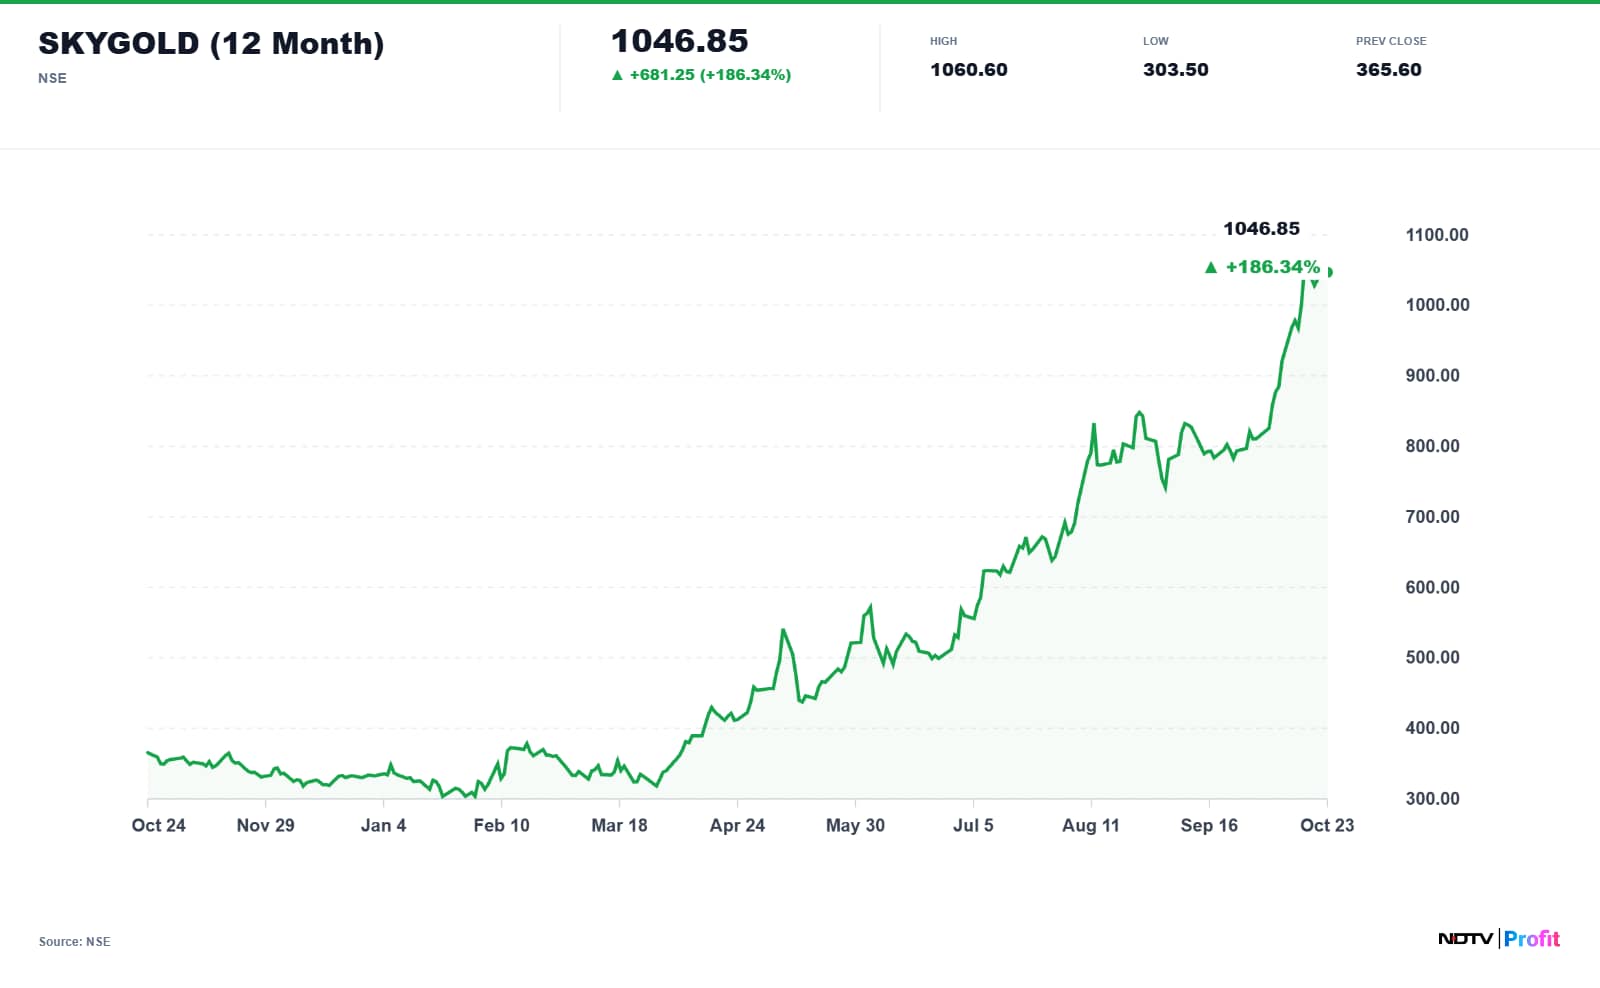Click the 900.00 y-axis label
The height and width of the screenshot is (988, 1600).
[x=1432, y=376]
